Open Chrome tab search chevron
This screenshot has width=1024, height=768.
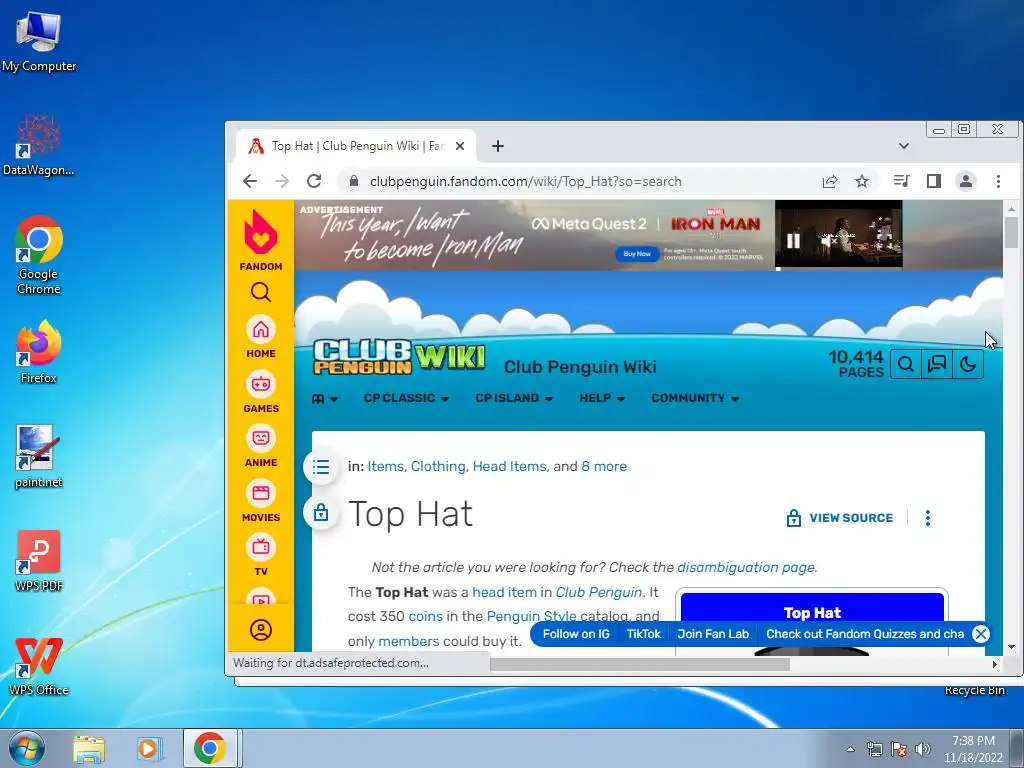click(x=904, y=146)
